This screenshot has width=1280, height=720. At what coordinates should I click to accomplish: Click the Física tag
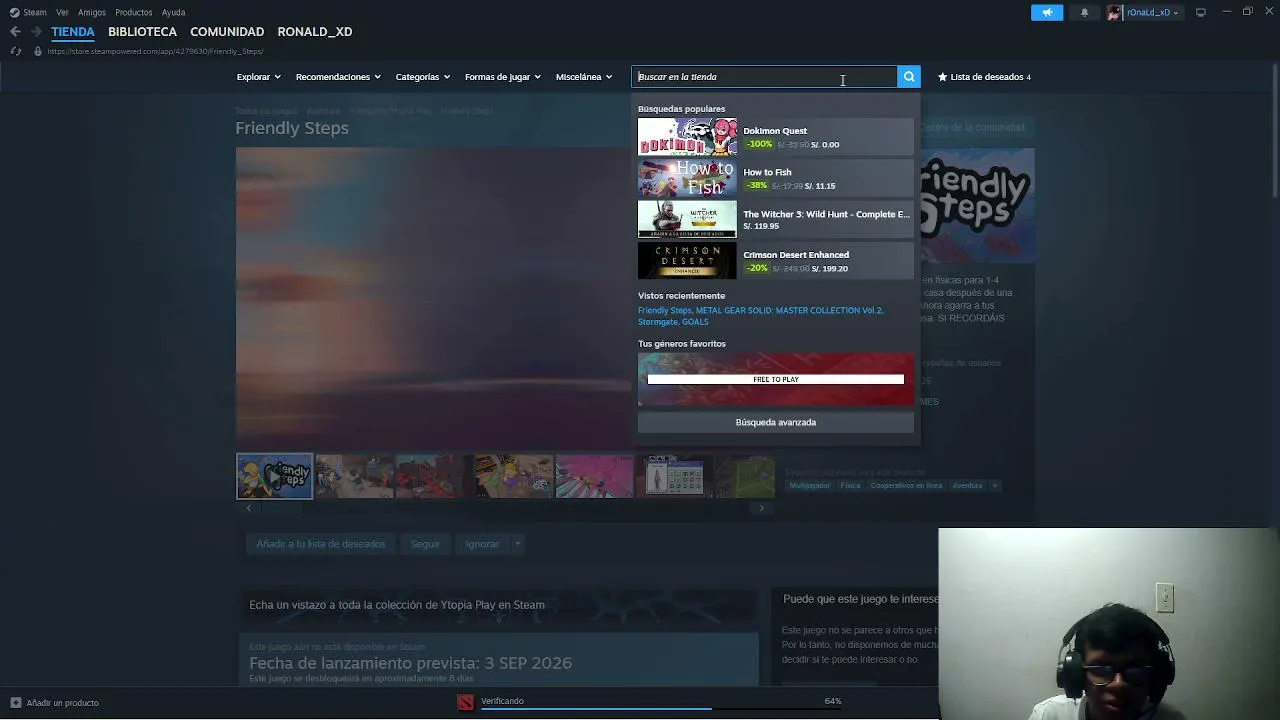850,486
